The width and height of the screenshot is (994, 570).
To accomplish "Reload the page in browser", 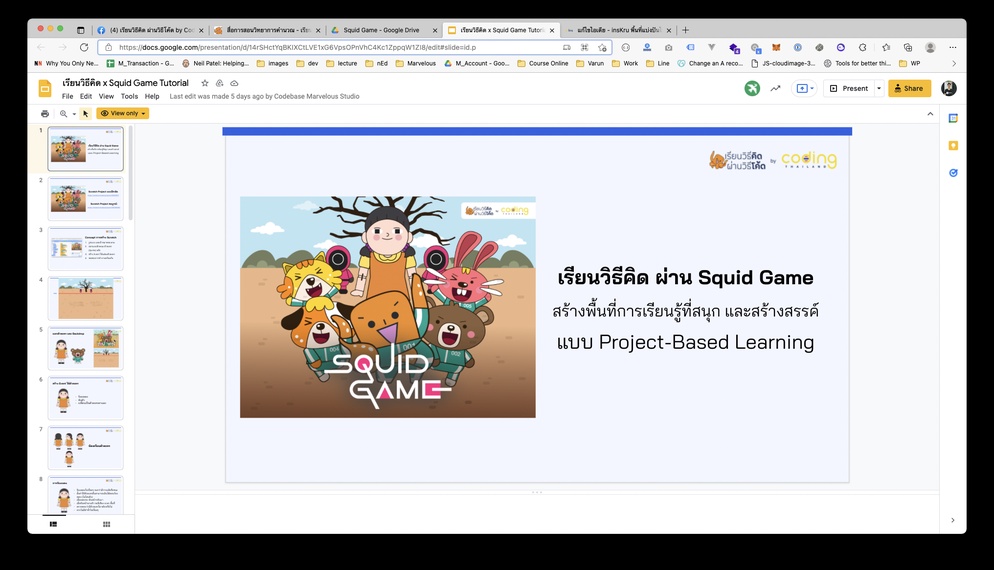I will pyautogui.click(x=84, y=47).
